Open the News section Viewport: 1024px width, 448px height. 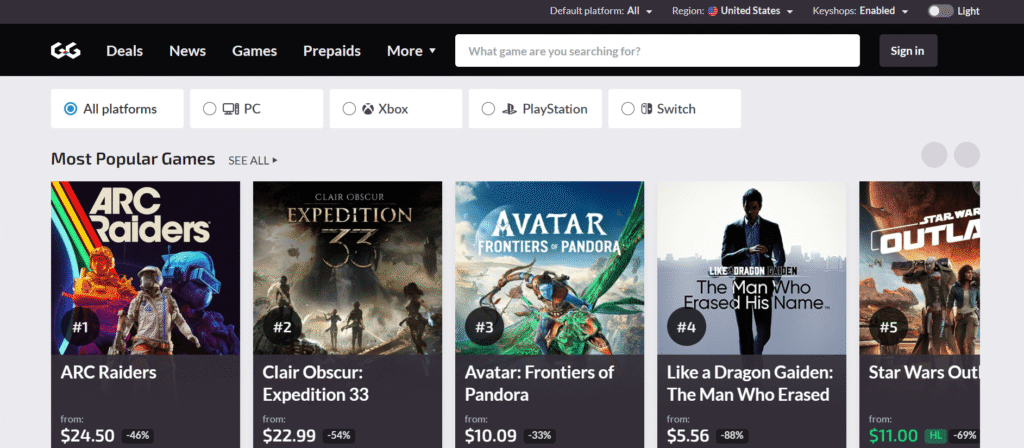pyautogui.click(x=187, y=51)
